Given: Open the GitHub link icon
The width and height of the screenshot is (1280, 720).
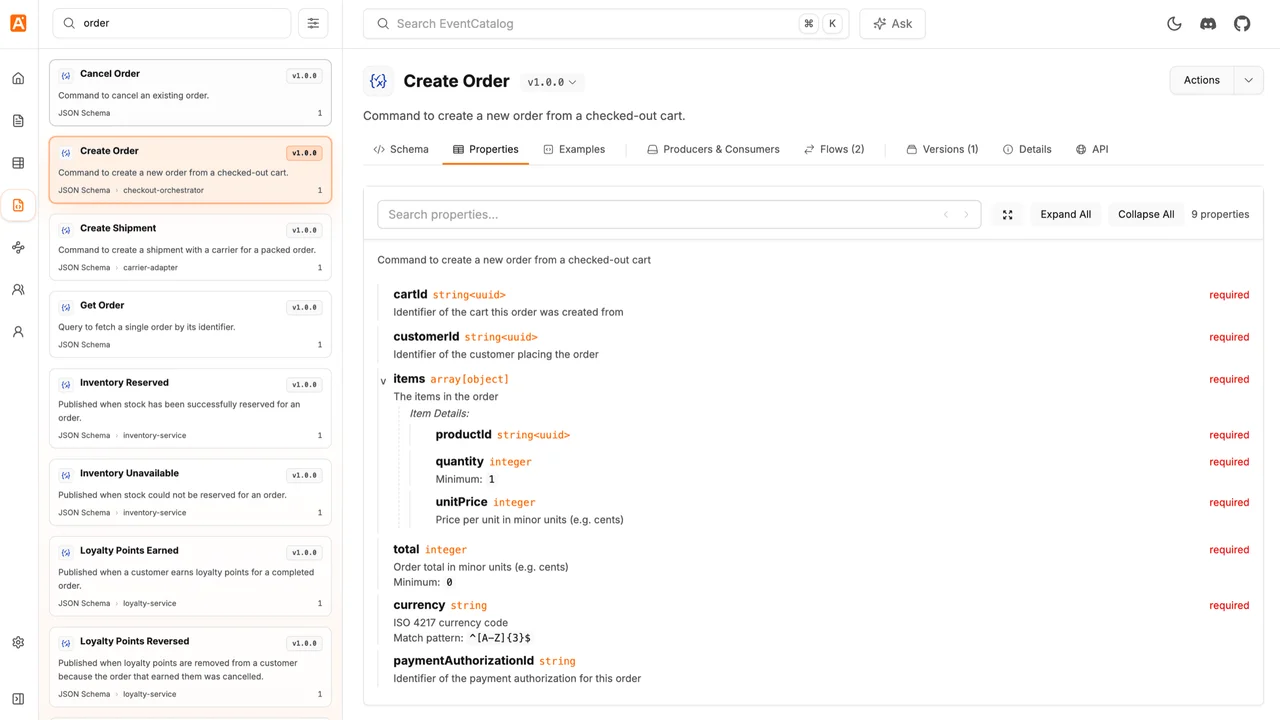Looking at the screenshot, I should point(1242,24).
